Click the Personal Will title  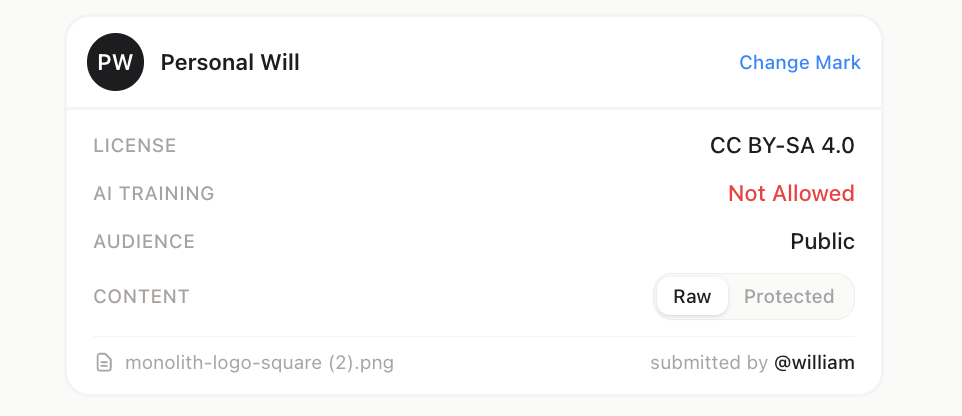coord(230,62)
